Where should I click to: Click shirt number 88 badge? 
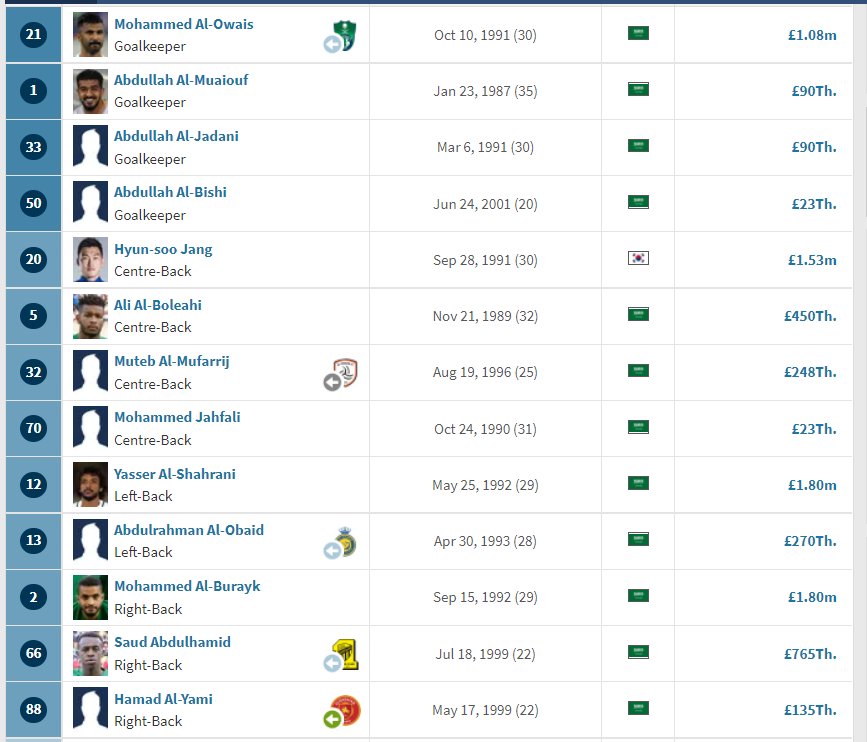click(34, 710)
